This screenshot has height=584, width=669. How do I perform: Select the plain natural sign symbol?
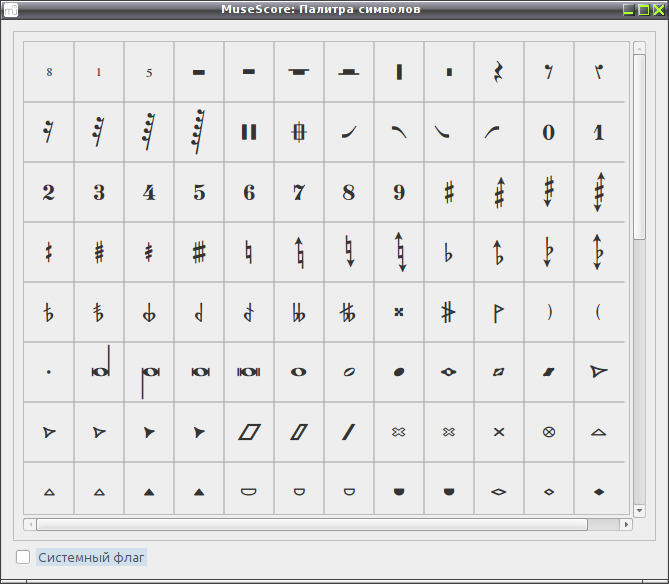click(x=249, y=252)
